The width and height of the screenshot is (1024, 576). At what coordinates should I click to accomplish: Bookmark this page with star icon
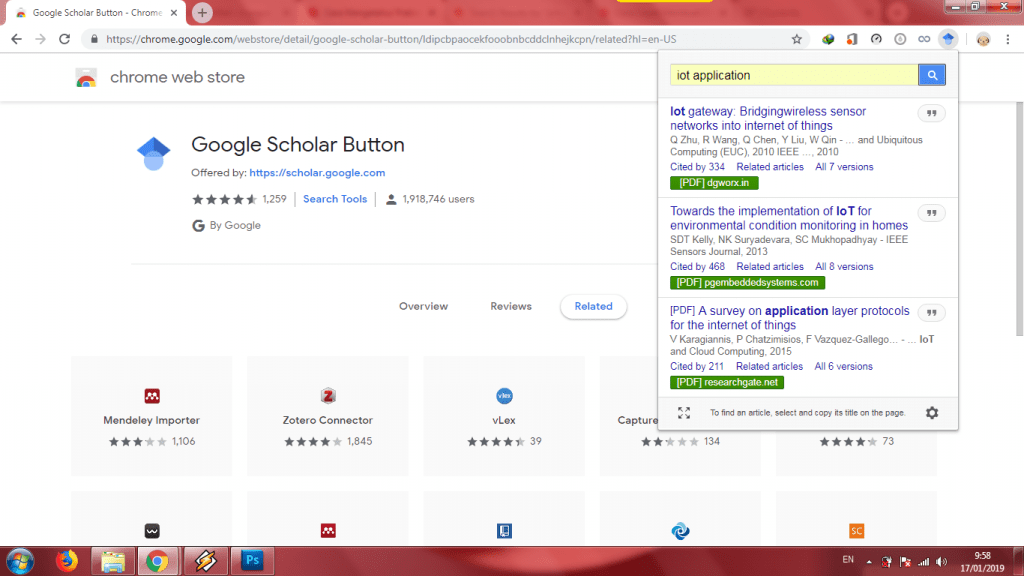pos(797,39)
